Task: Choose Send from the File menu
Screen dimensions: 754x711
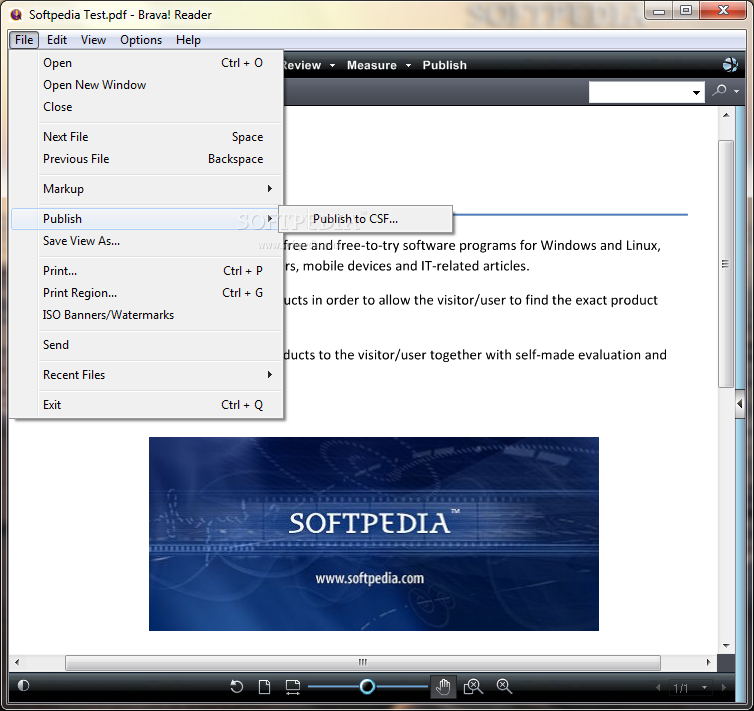Action: 147,345
